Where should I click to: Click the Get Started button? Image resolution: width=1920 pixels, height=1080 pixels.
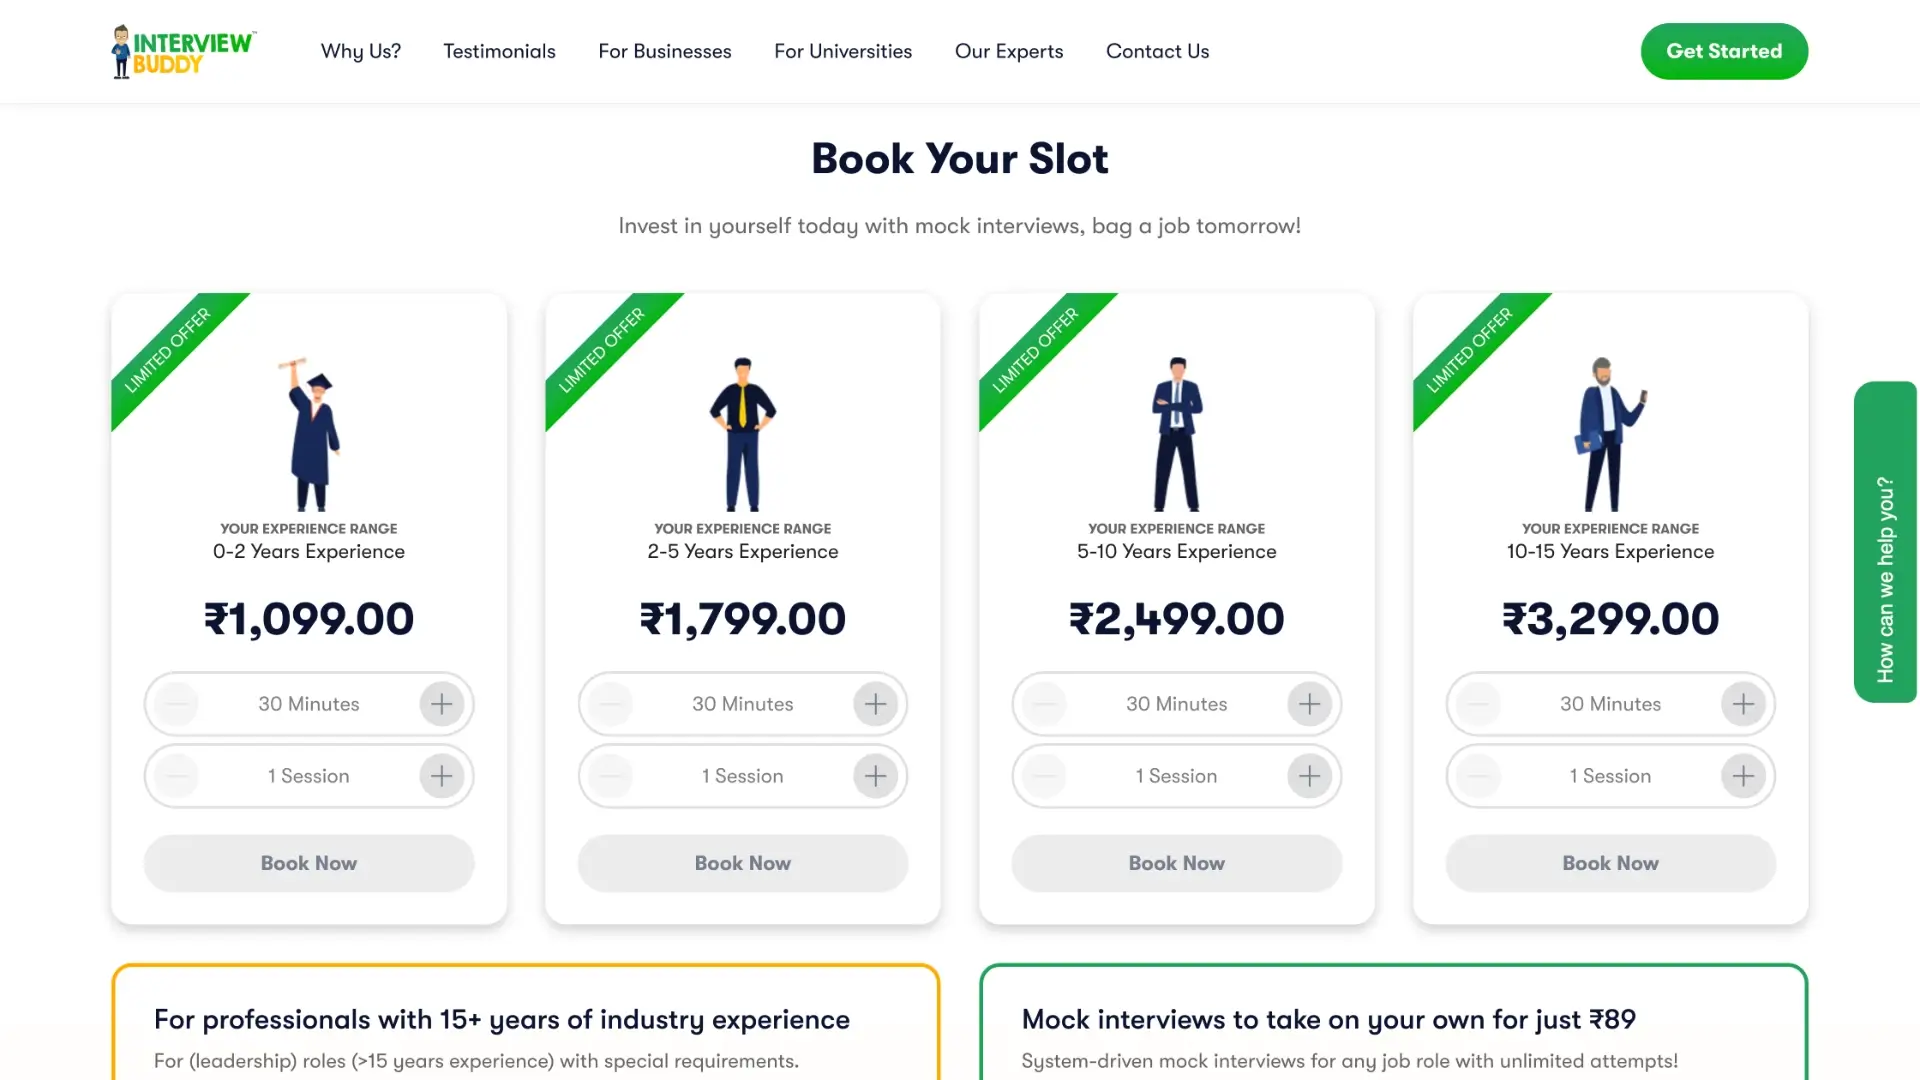pyautogui.click(x=1723, y=51)
